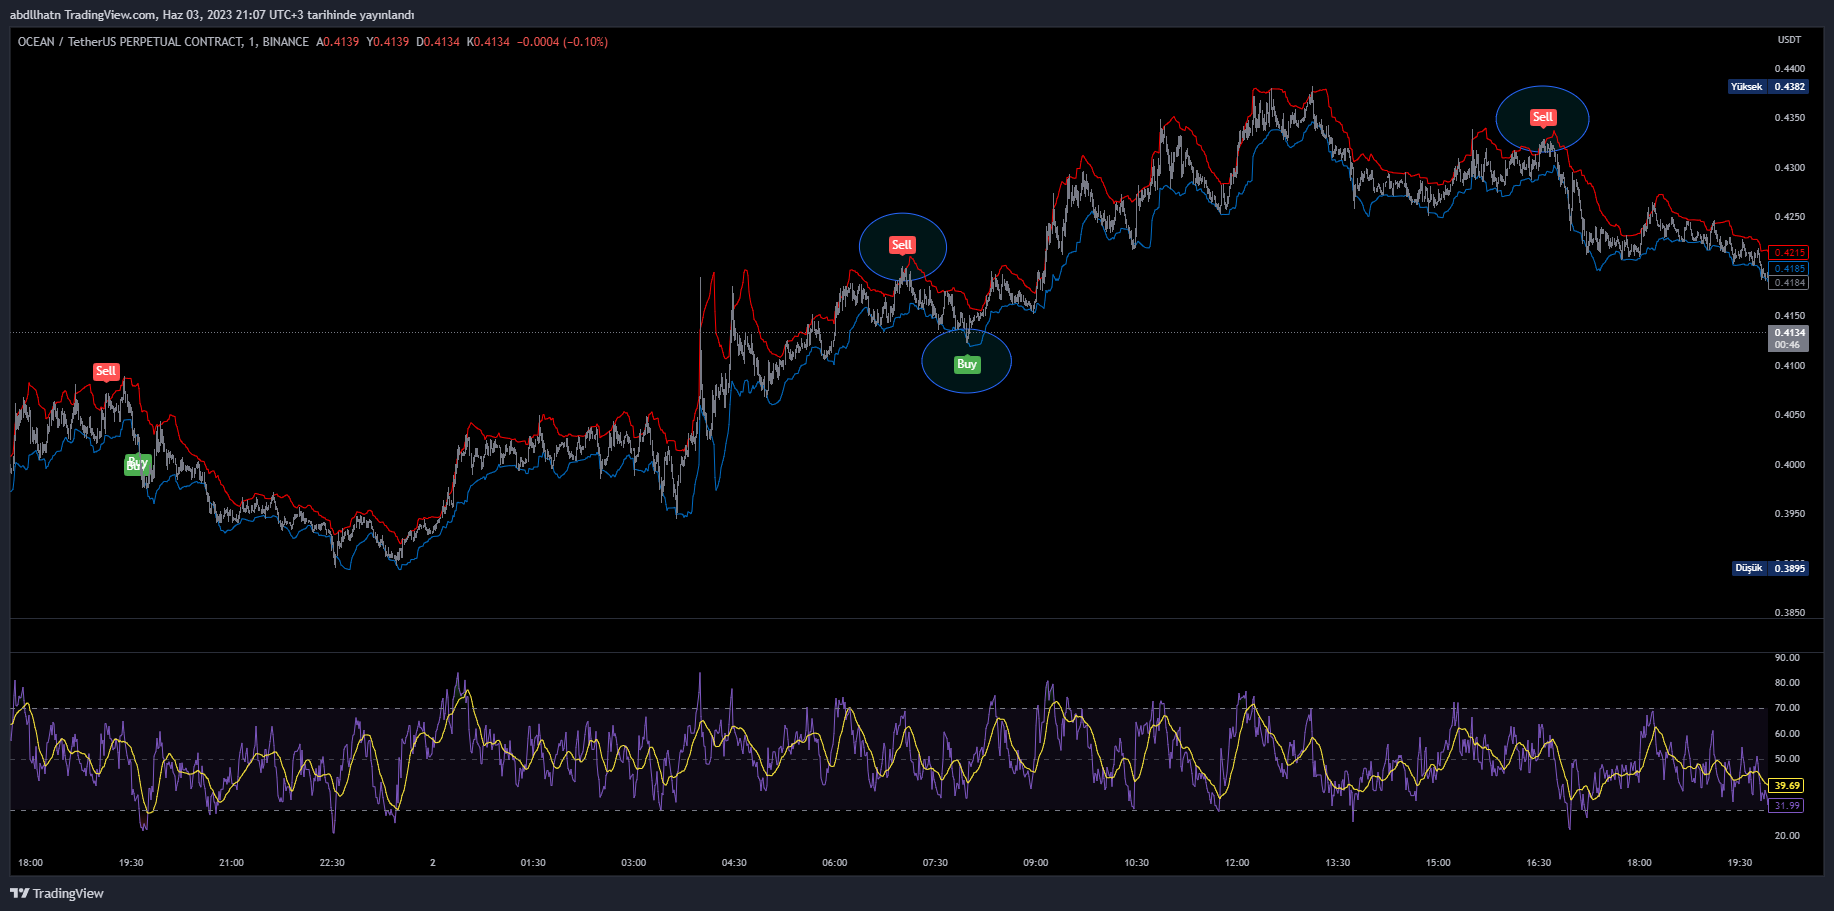Click the Düşük 0.3895 low price label
The height and width of the screenshot is (911, 1834).
tap(1770, 568)
